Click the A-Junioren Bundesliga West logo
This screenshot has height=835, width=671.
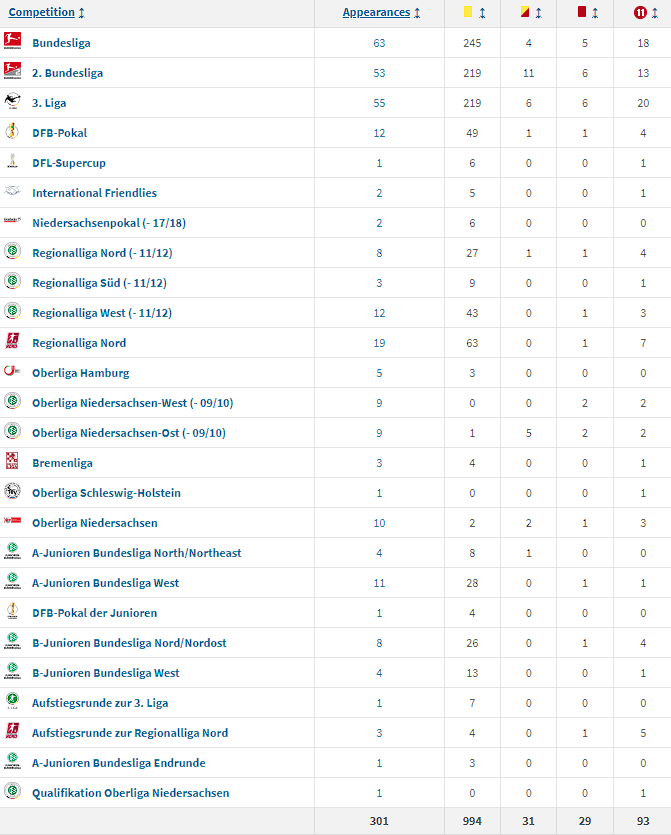coord(12,581)
